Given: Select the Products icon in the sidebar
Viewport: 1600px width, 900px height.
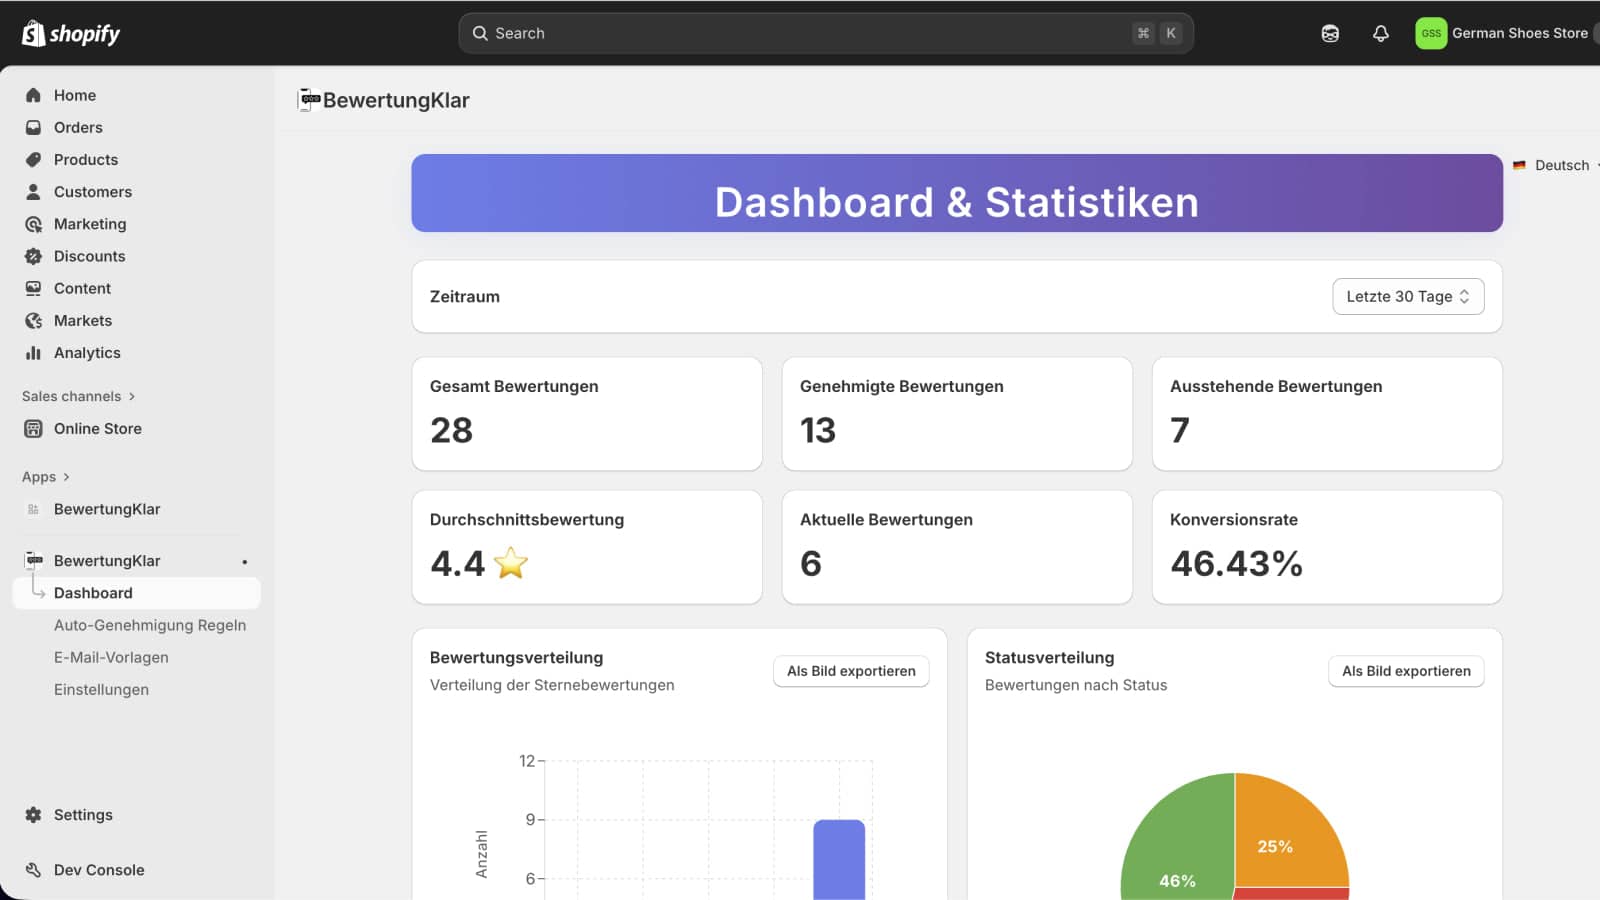Looking at the screenshot, I should [33, 159].
